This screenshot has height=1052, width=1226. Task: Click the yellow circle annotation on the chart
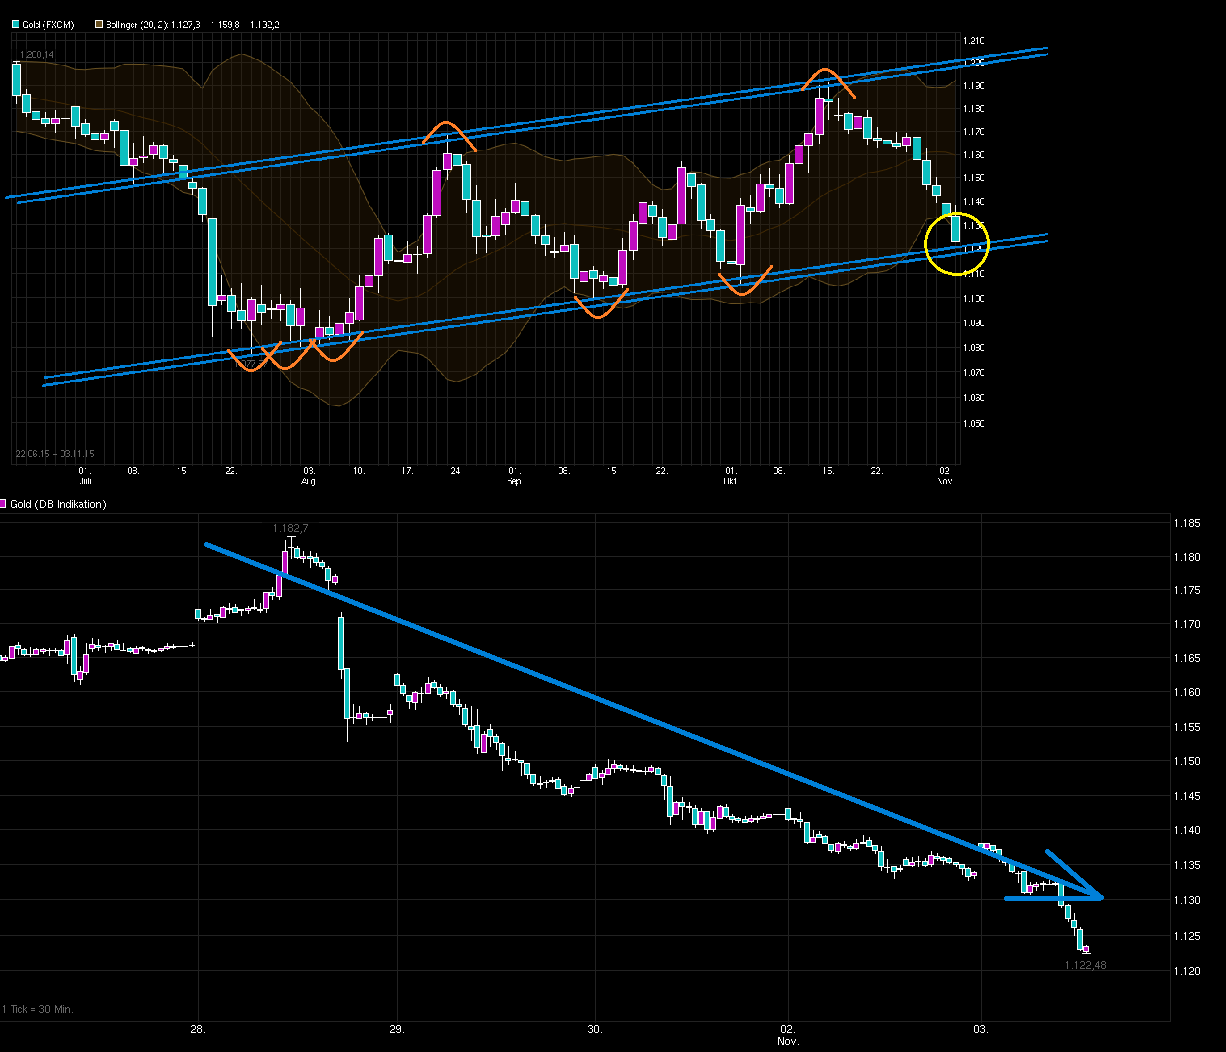coord(958,243)
